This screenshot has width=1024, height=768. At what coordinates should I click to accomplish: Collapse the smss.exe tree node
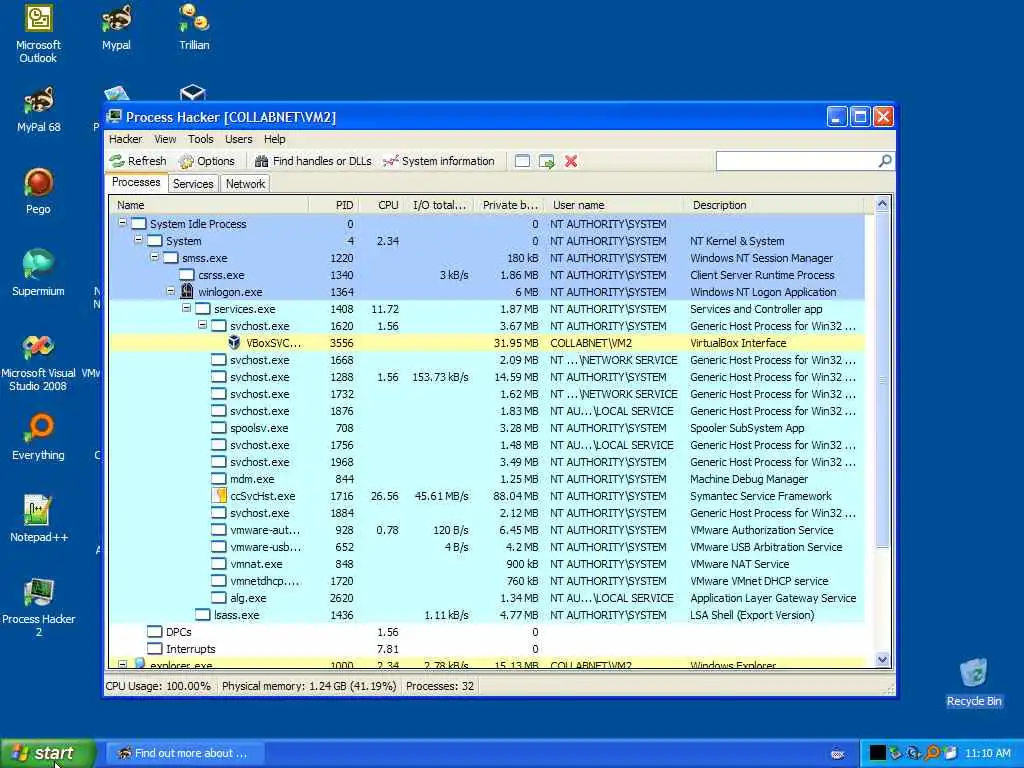point(154,257)
